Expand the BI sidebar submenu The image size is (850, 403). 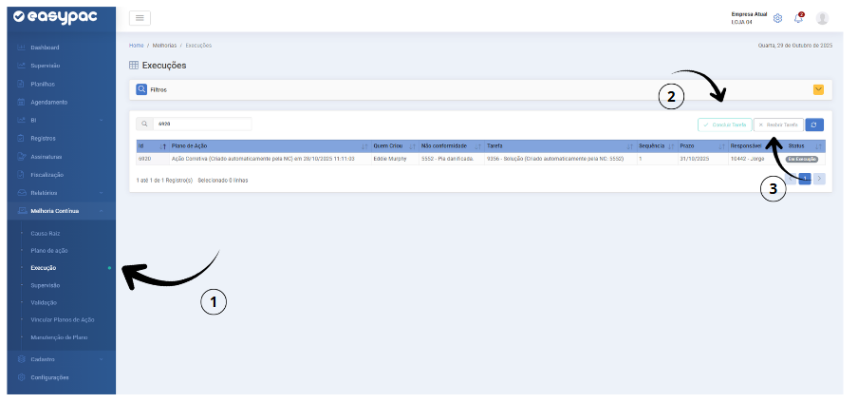tap(101, 120)
